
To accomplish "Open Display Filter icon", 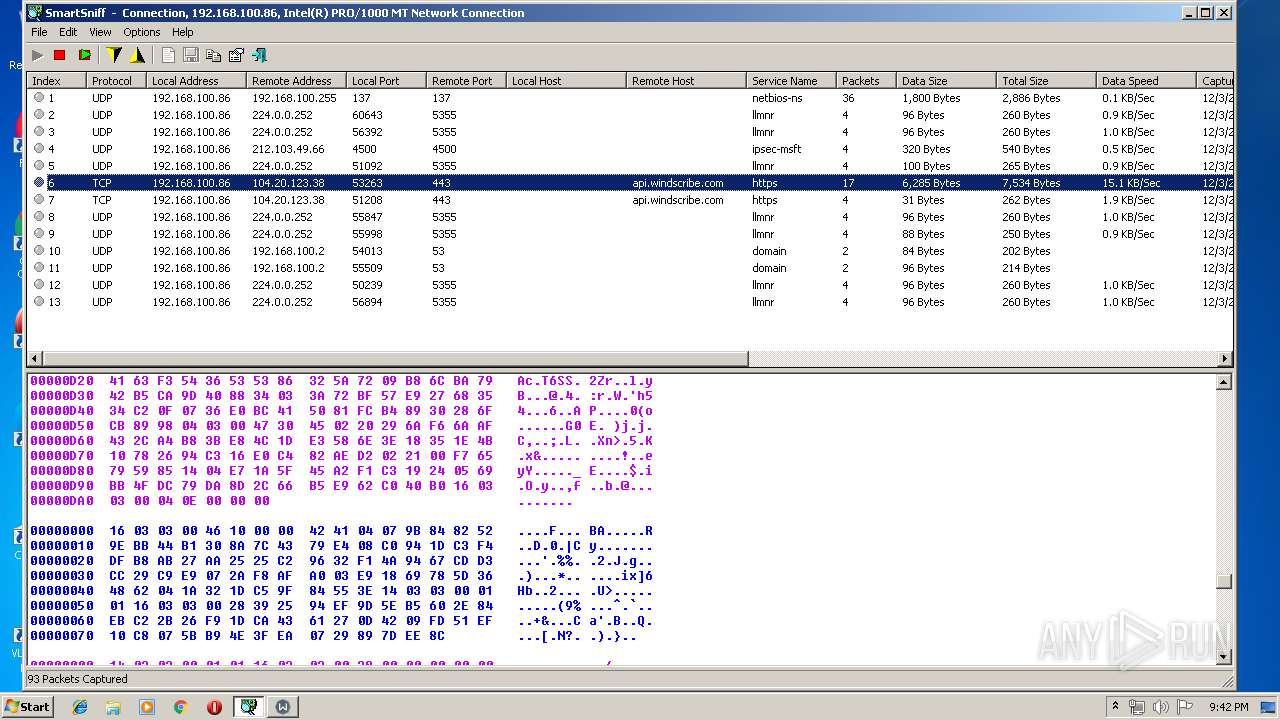I will point(137,55).
